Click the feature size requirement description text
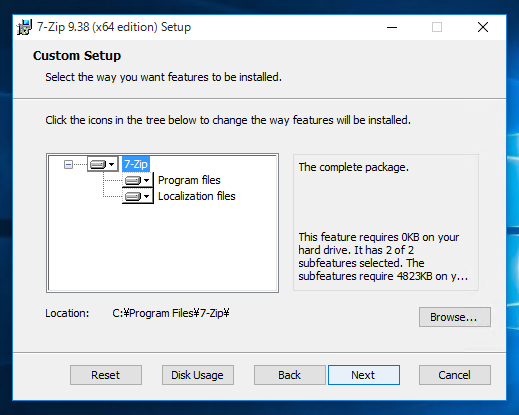519x415 pixels. point(383,257)
